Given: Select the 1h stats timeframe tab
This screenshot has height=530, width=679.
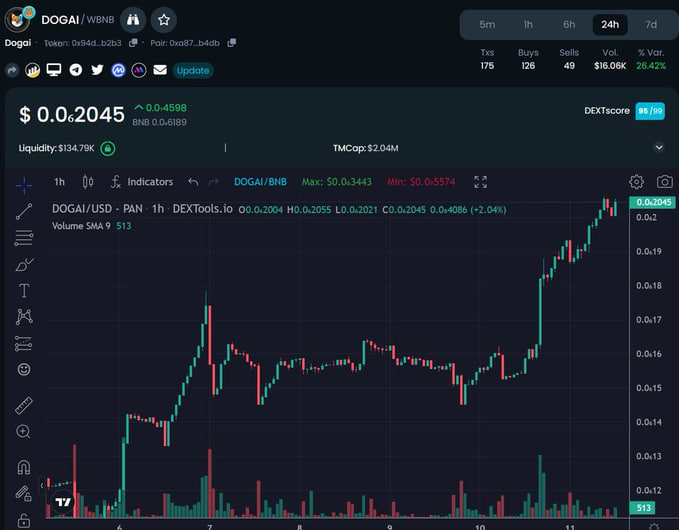Looking at the screenshot, I should pyautogui.click(x=528, y=25).
